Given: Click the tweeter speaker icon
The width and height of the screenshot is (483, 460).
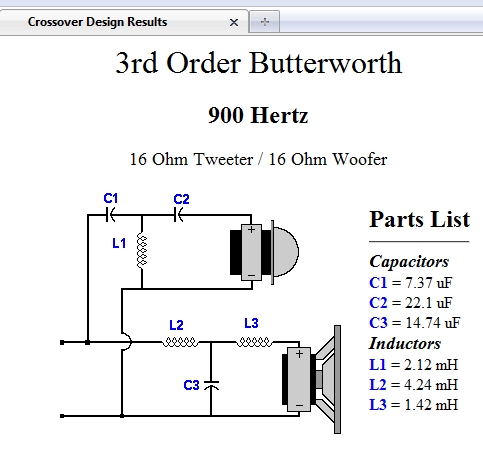Looking at the screenshot, I should (x=264, y=252).
